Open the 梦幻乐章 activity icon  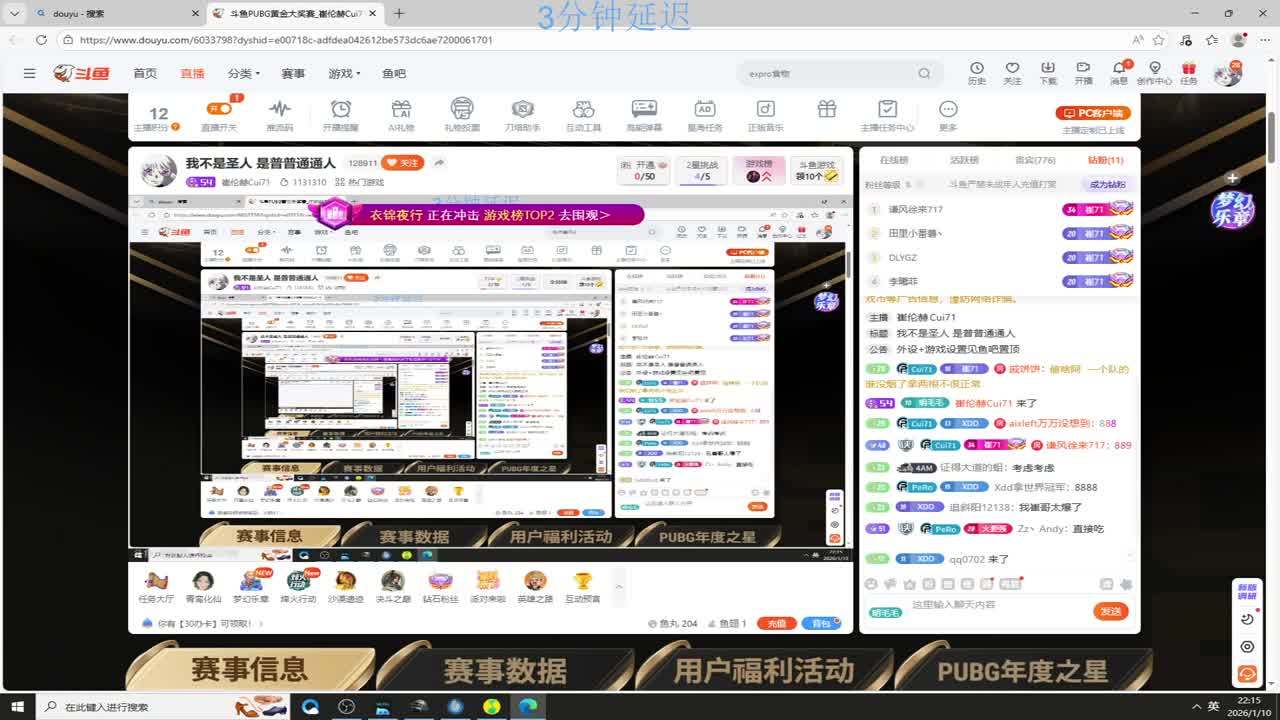coord(252,587)
